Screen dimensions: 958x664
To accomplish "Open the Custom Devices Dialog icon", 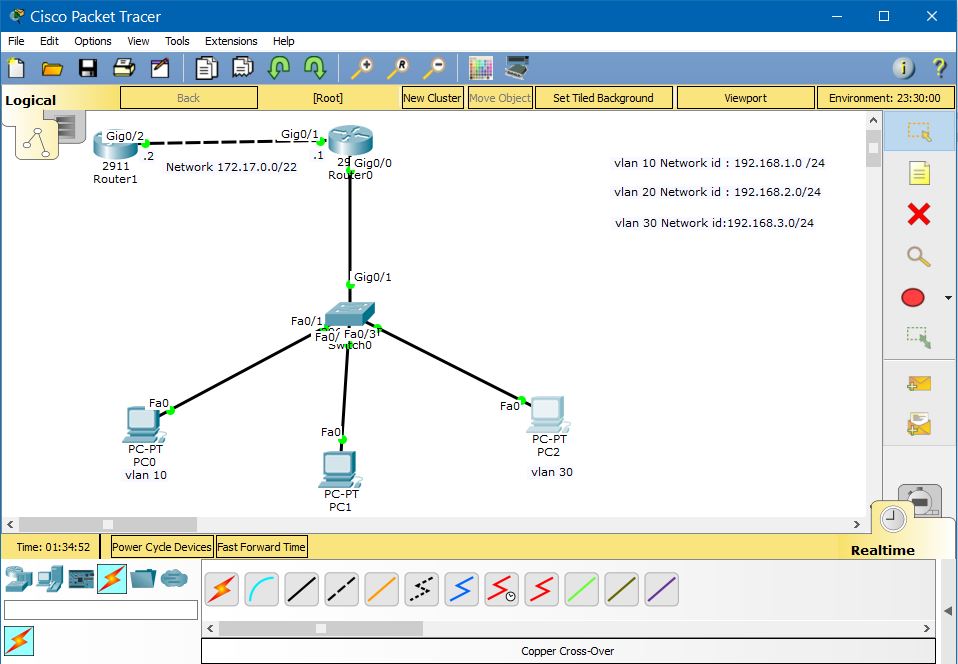I will (x=517, y=68).
